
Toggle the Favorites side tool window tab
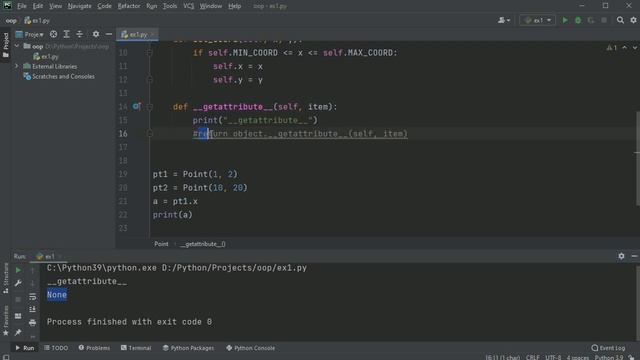[x=6, y=321]
